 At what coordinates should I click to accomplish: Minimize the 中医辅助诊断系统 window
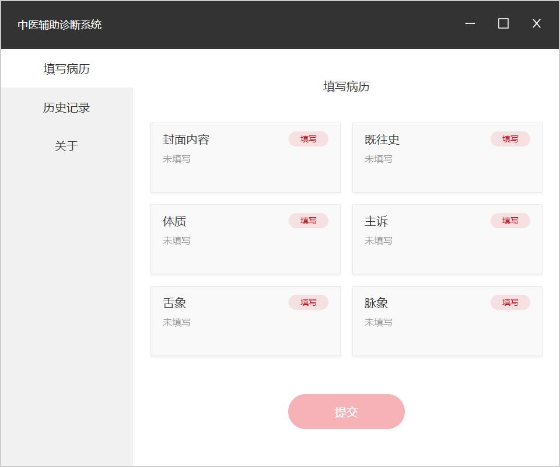(x=470, y=24)
